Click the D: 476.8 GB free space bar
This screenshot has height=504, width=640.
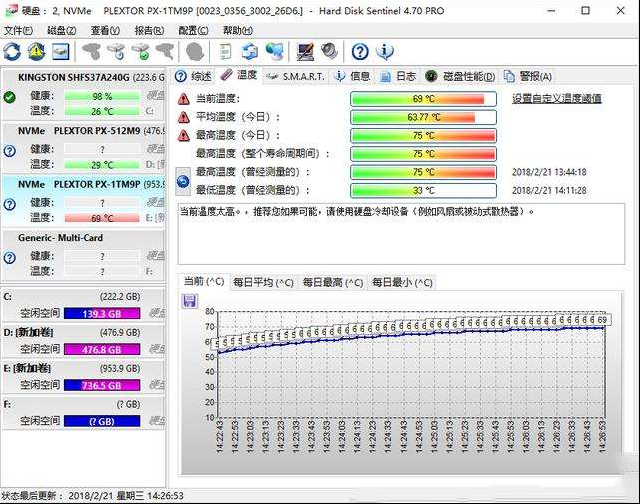(x=102, y=349)
